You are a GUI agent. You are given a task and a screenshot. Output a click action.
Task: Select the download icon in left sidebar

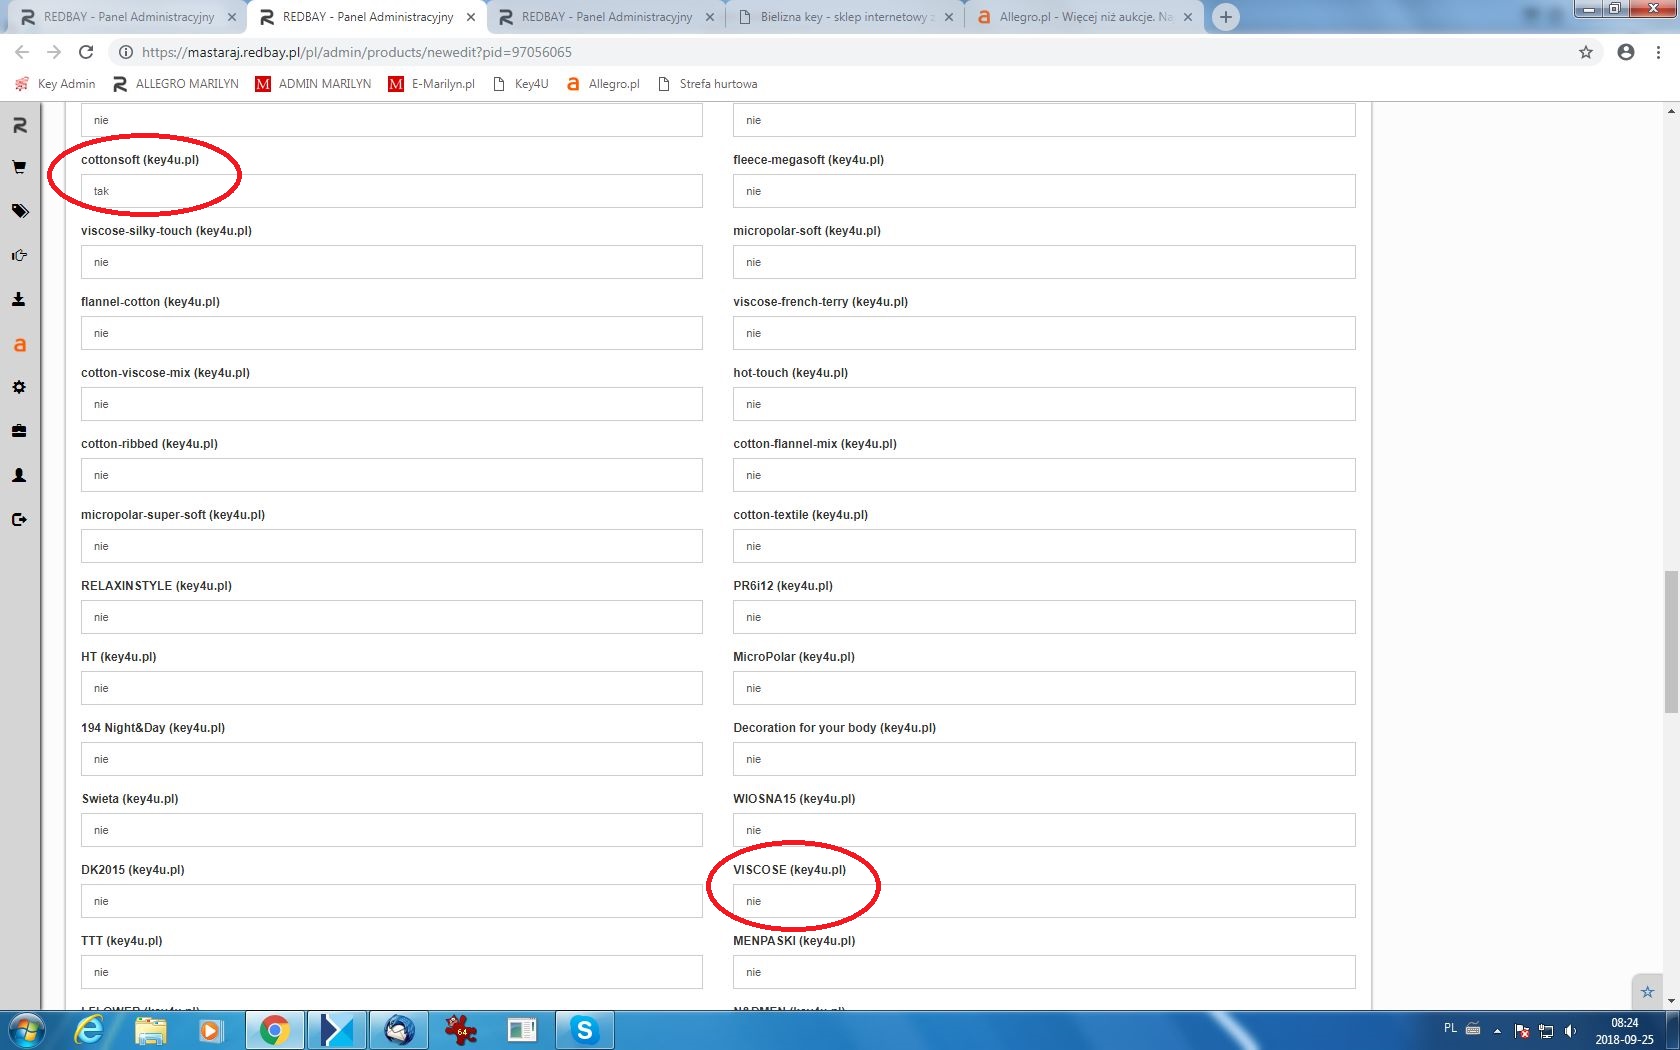[19, 299]
